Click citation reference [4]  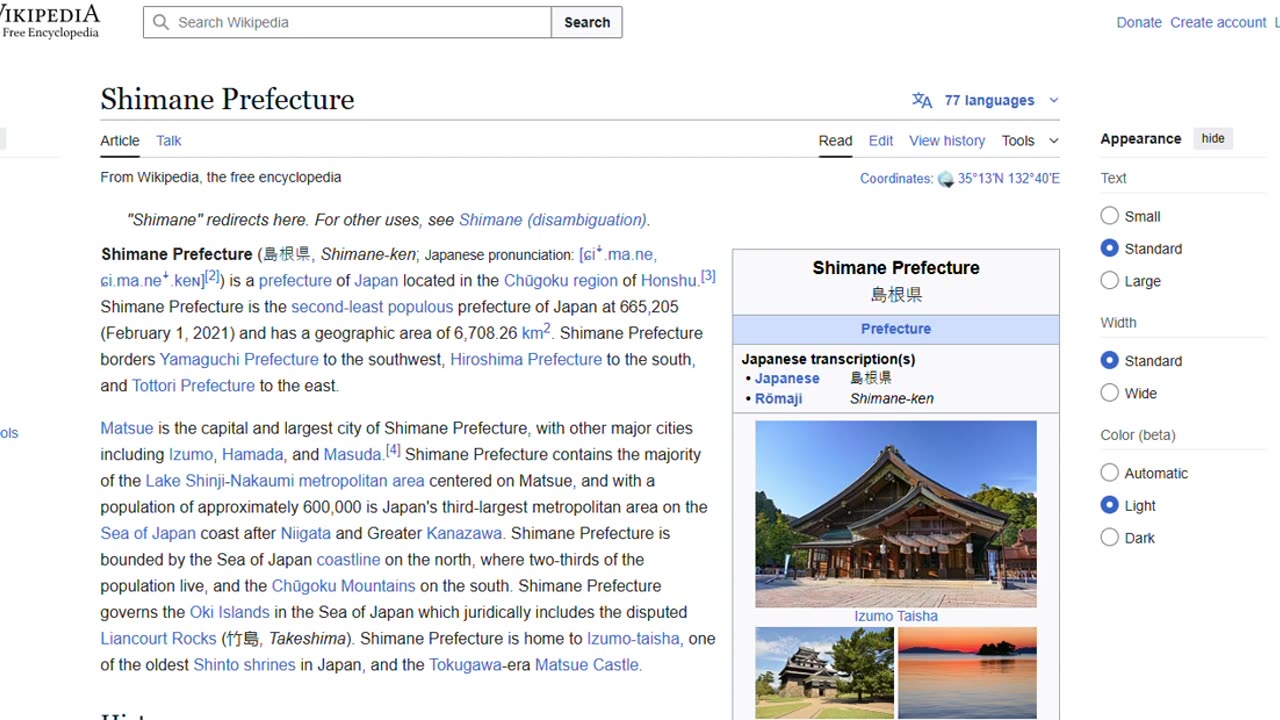tap(393, 450)
